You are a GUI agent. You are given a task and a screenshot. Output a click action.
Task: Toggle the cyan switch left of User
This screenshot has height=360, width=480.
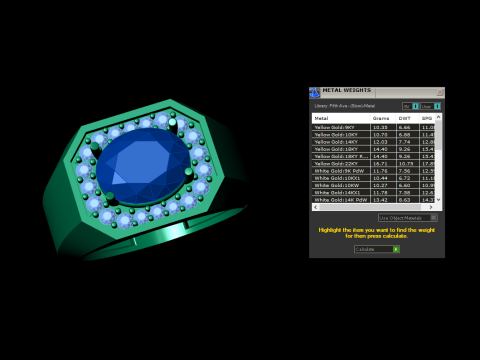coord(415,106)
